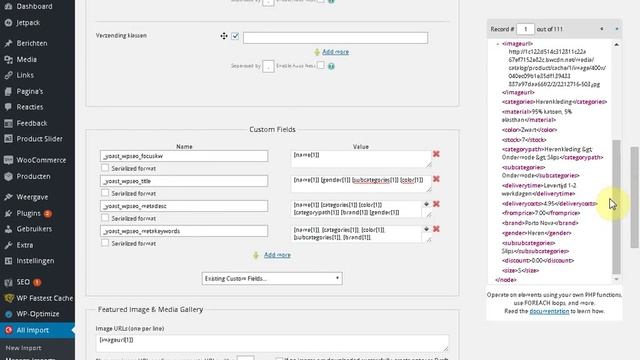The width and height of the screenshot is (640, 360).
Task: Click the Gebruikers user icon
Action: pos(8,229)
